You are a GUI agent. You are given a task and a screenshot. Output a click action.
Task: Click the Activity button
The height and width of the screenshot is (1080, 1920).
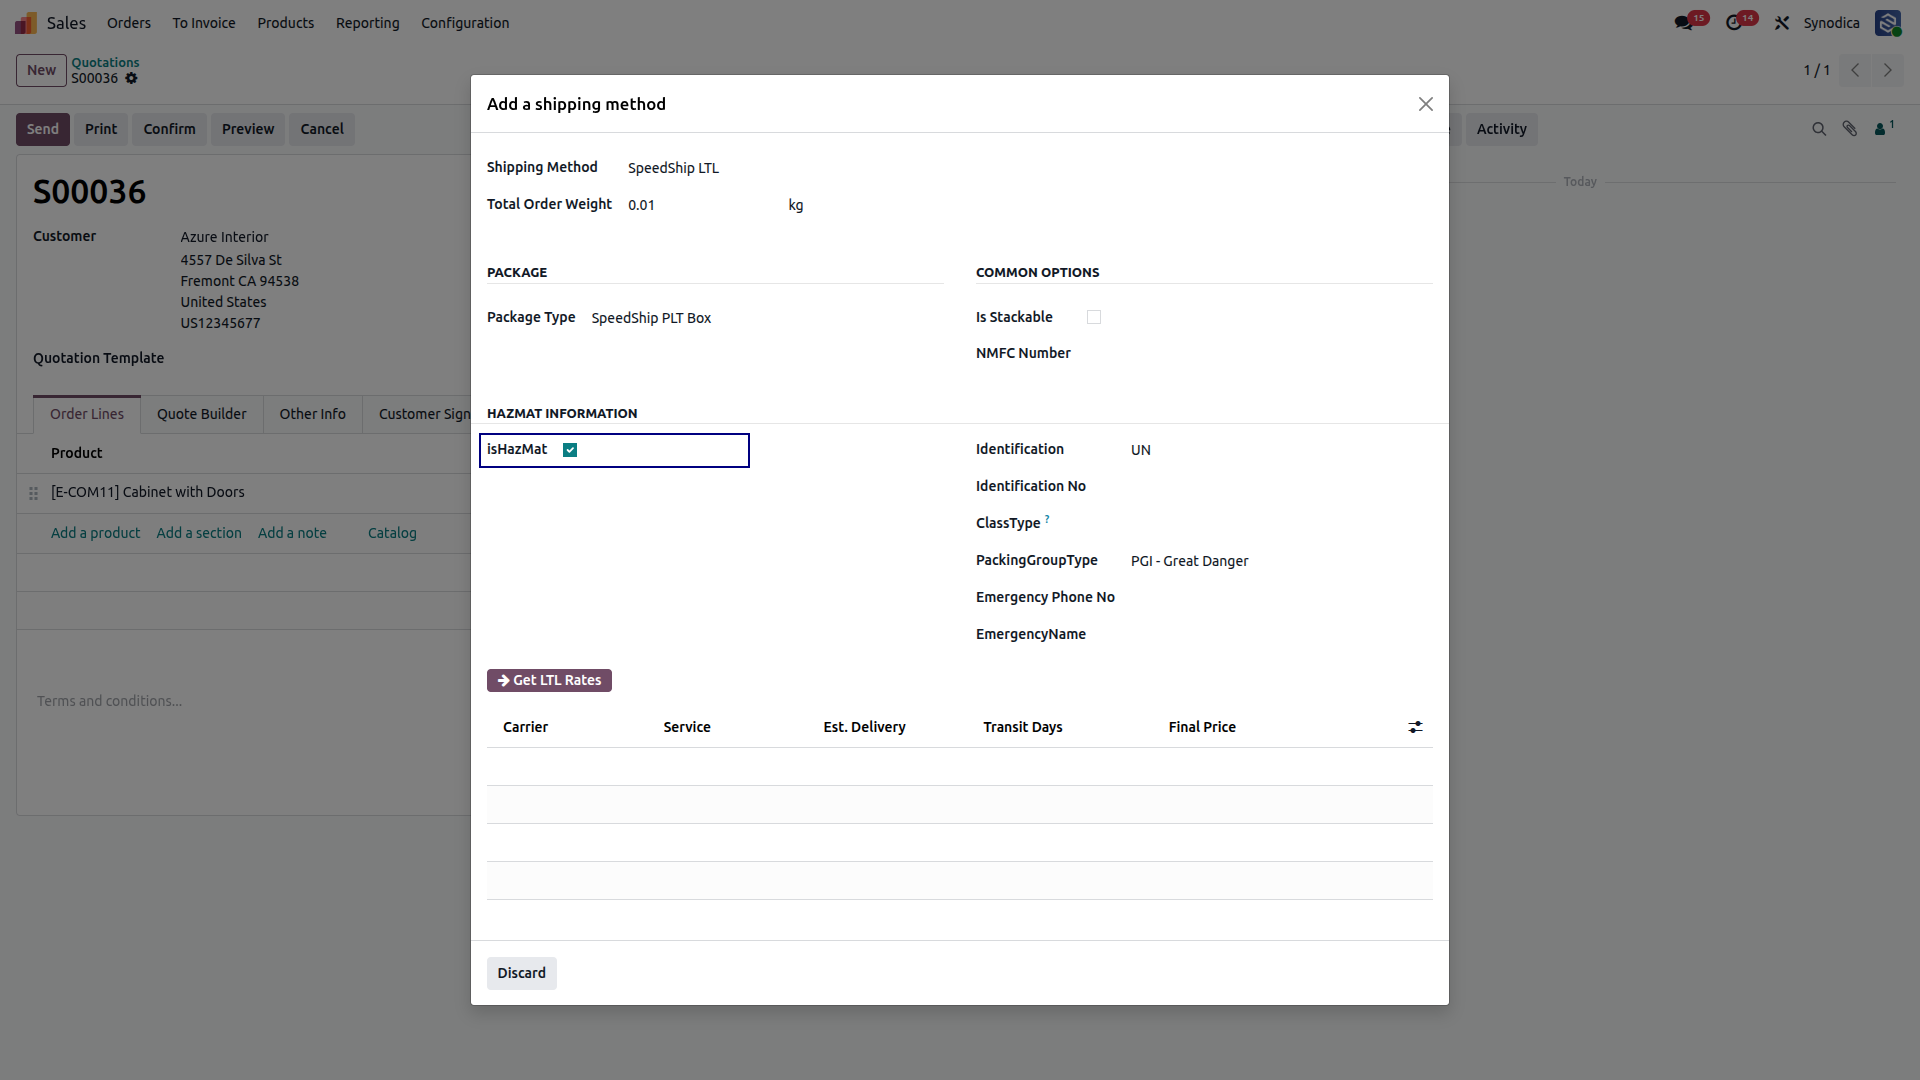coord(1501,129)
